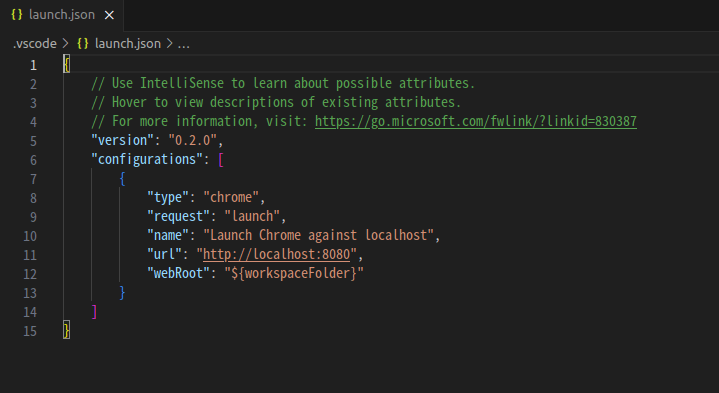Click line number 12 in gutter
This screenshot has height=393, width=719.
pos(30,274)
